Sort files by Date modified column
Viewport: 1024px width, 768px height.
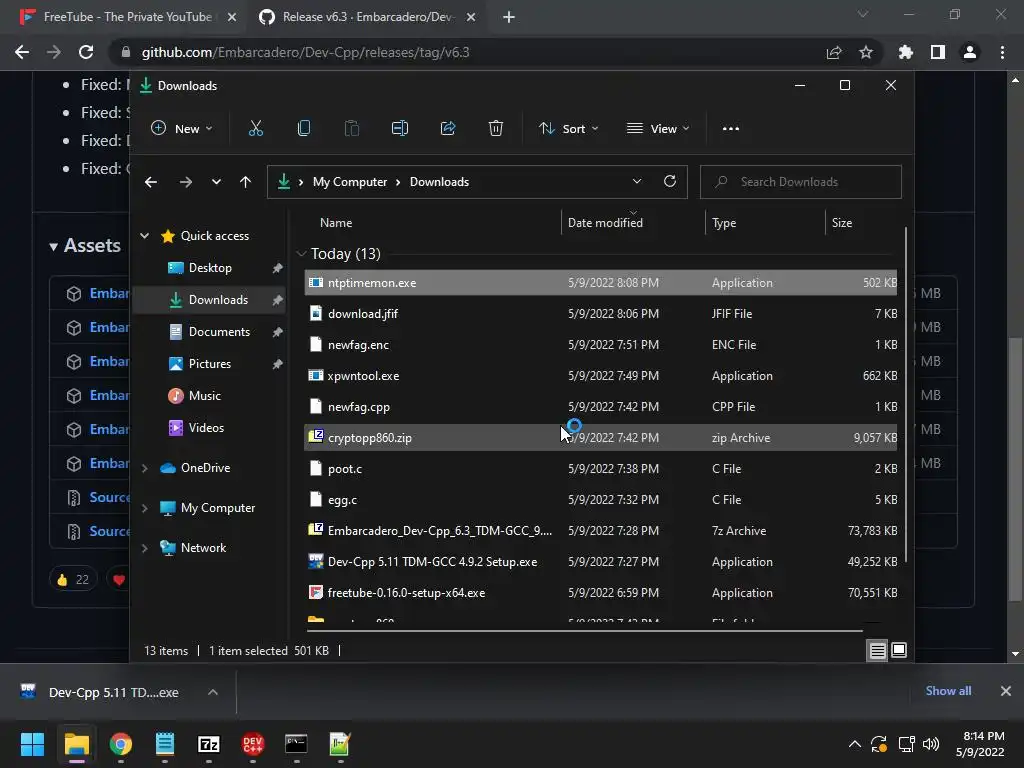coord(632,223)
